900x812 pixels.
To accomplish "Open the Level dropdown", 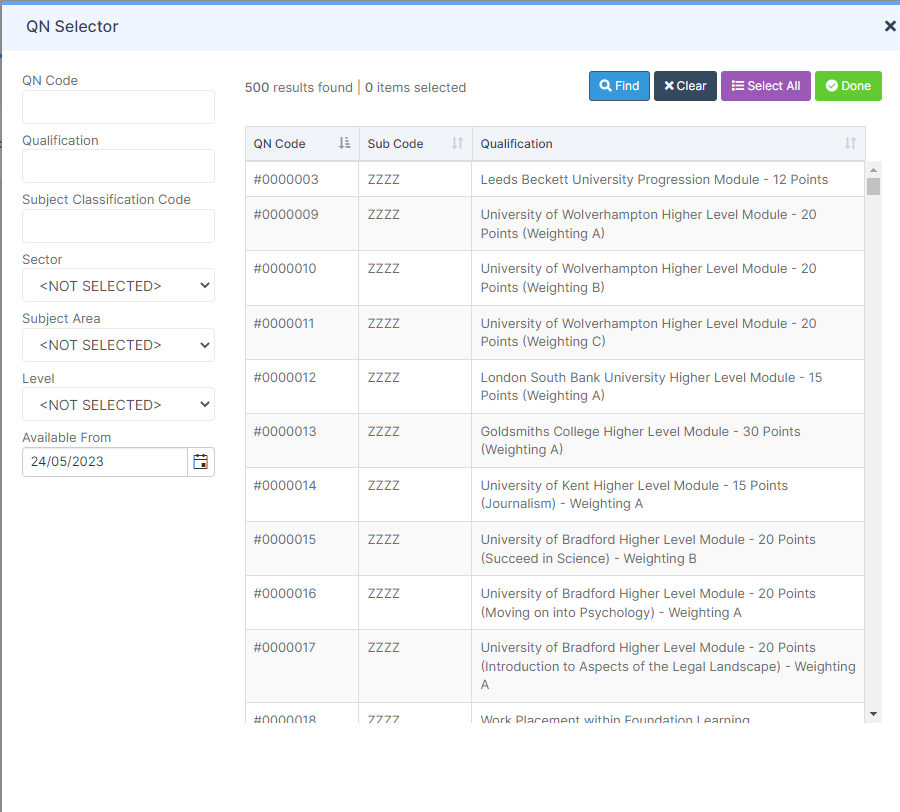I will [x=118, y=405].
